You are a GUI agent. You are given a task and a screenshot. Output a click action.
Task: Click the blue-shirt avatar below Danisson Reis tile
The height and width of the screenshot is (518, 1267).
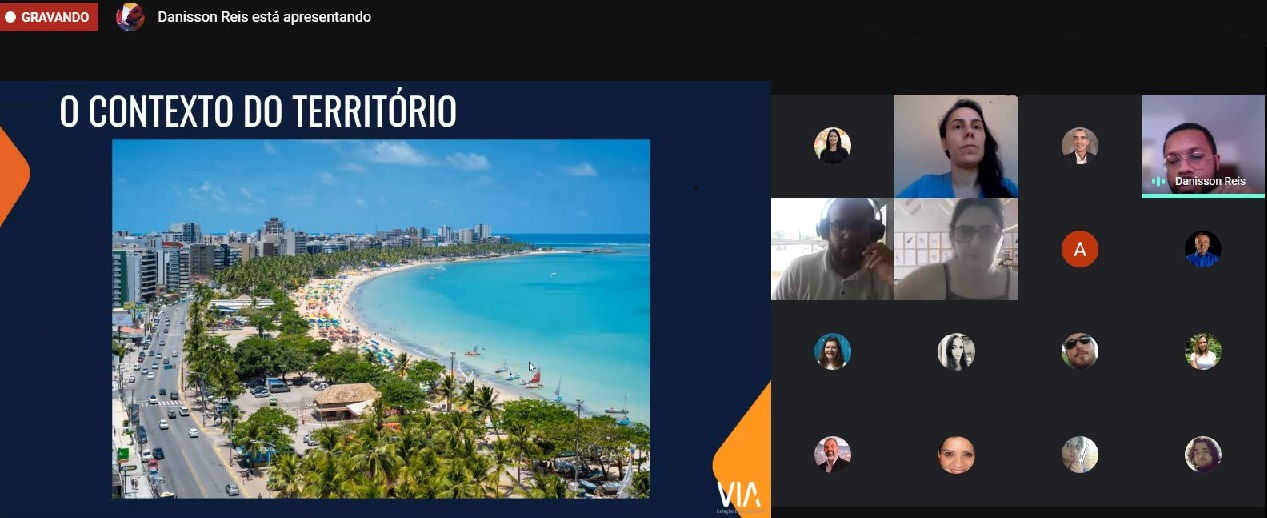click(1203, 249)
